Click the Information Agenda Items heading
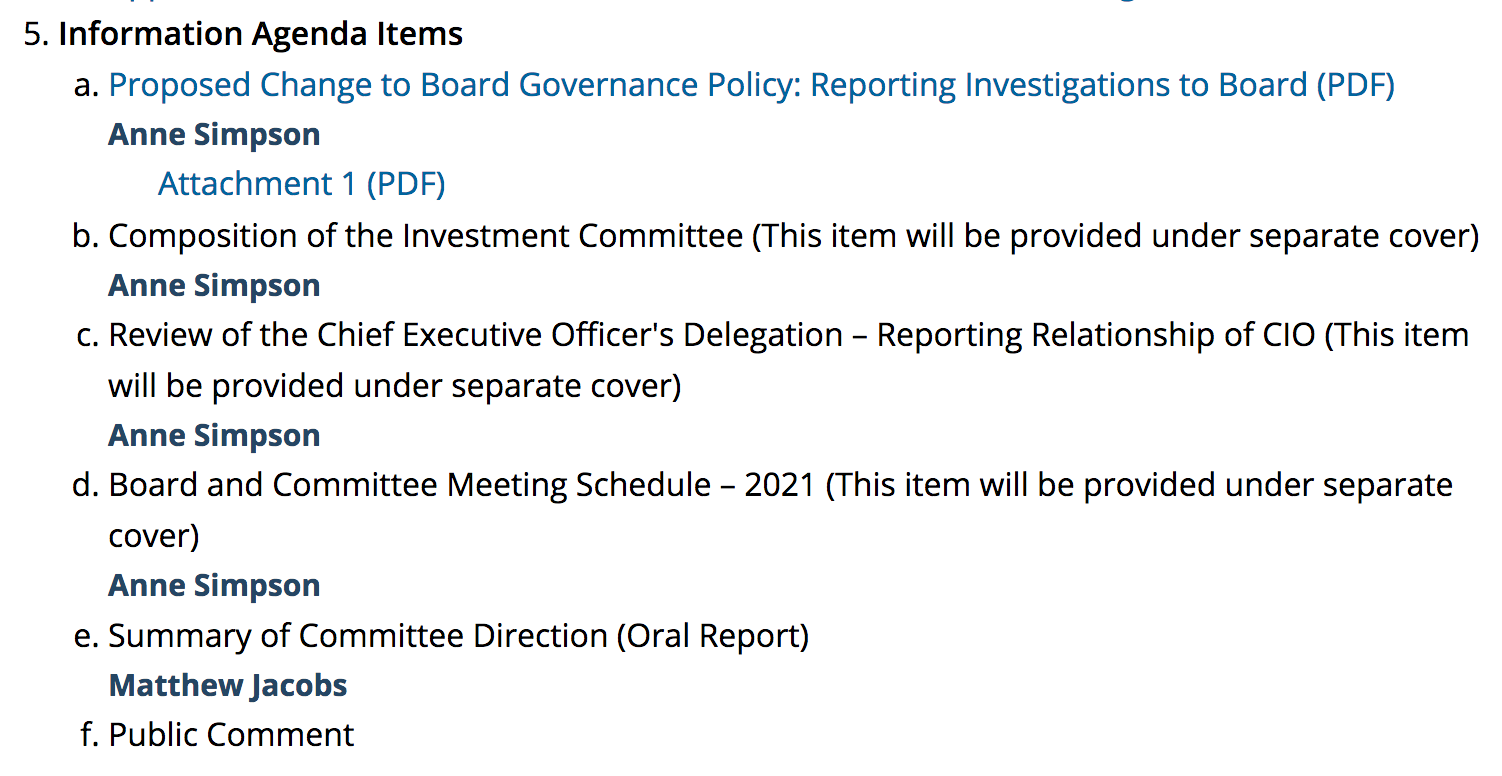 point(260,34)
